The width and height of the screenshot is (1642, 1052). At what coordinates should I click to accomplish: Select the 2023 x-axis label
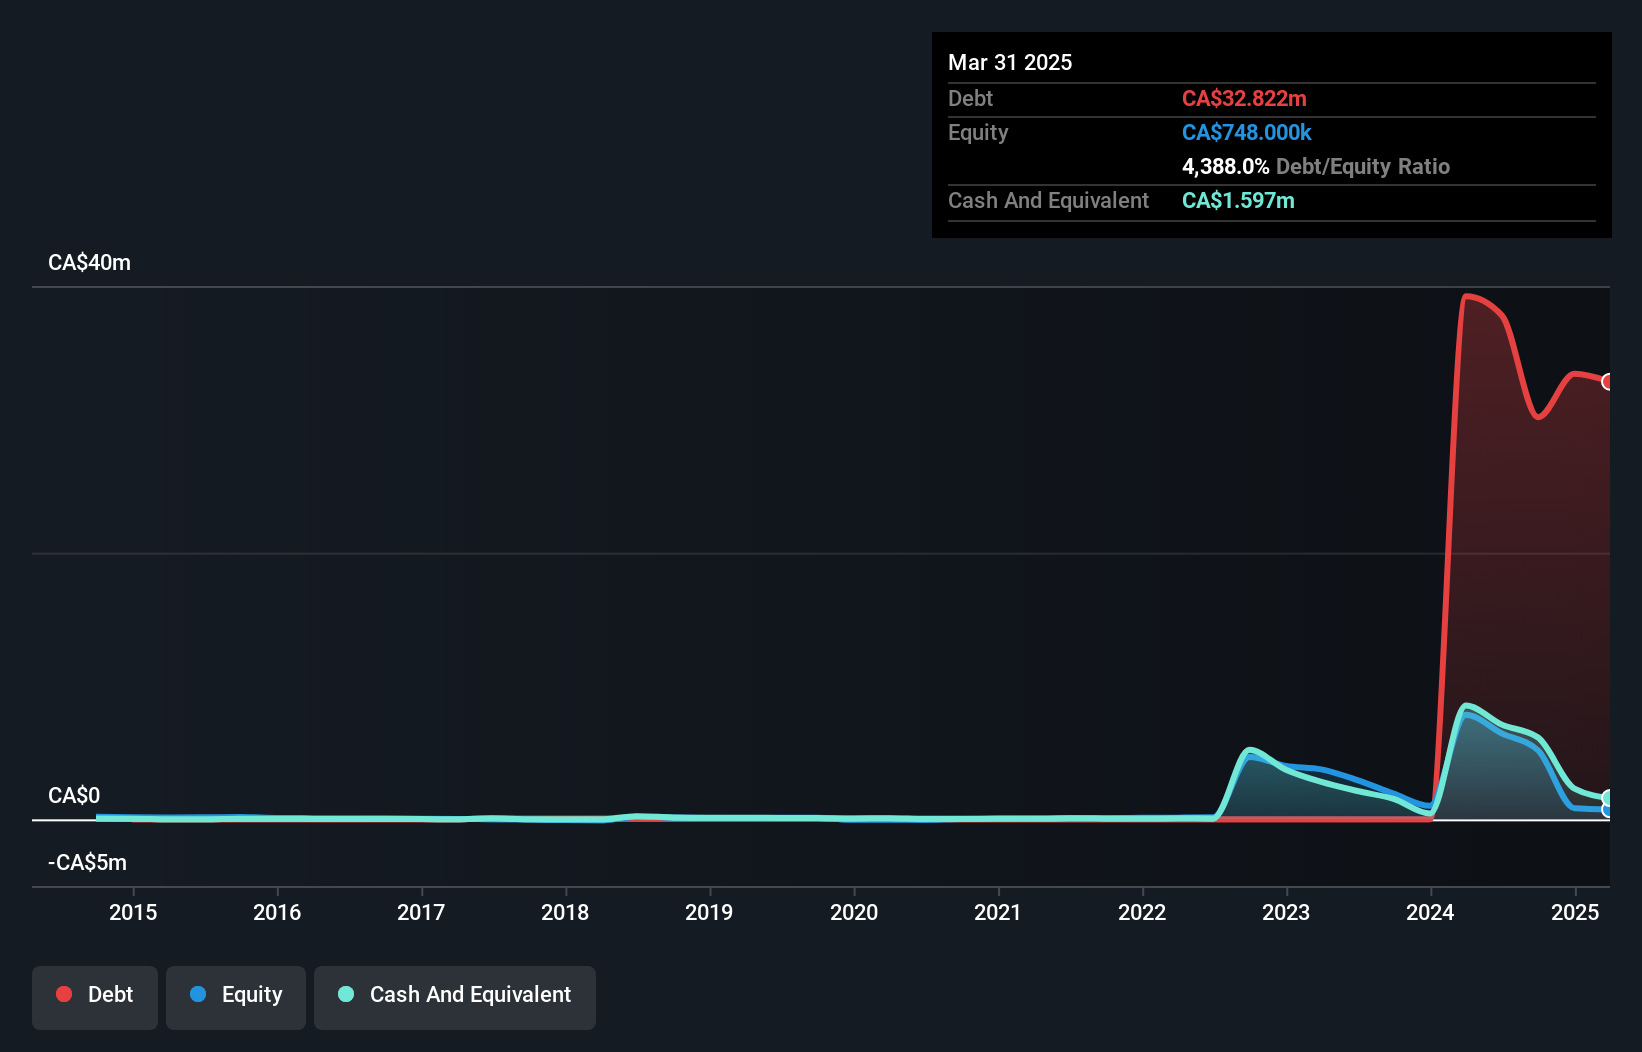pos(1286,912)
